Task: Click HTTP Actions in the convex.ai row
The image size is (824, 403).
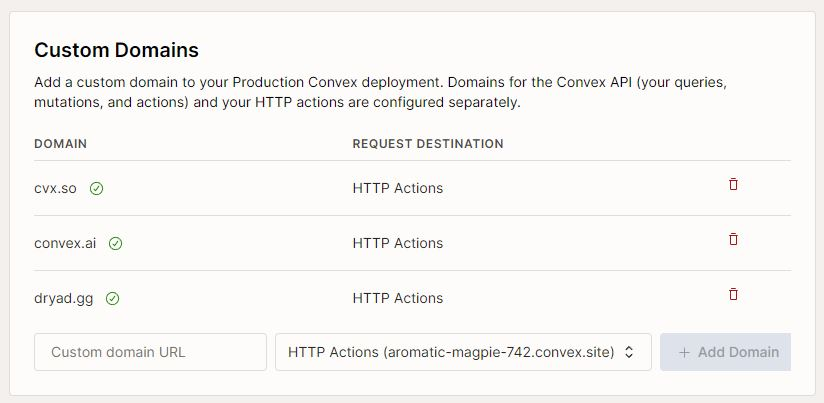Action: pos(397,243)
